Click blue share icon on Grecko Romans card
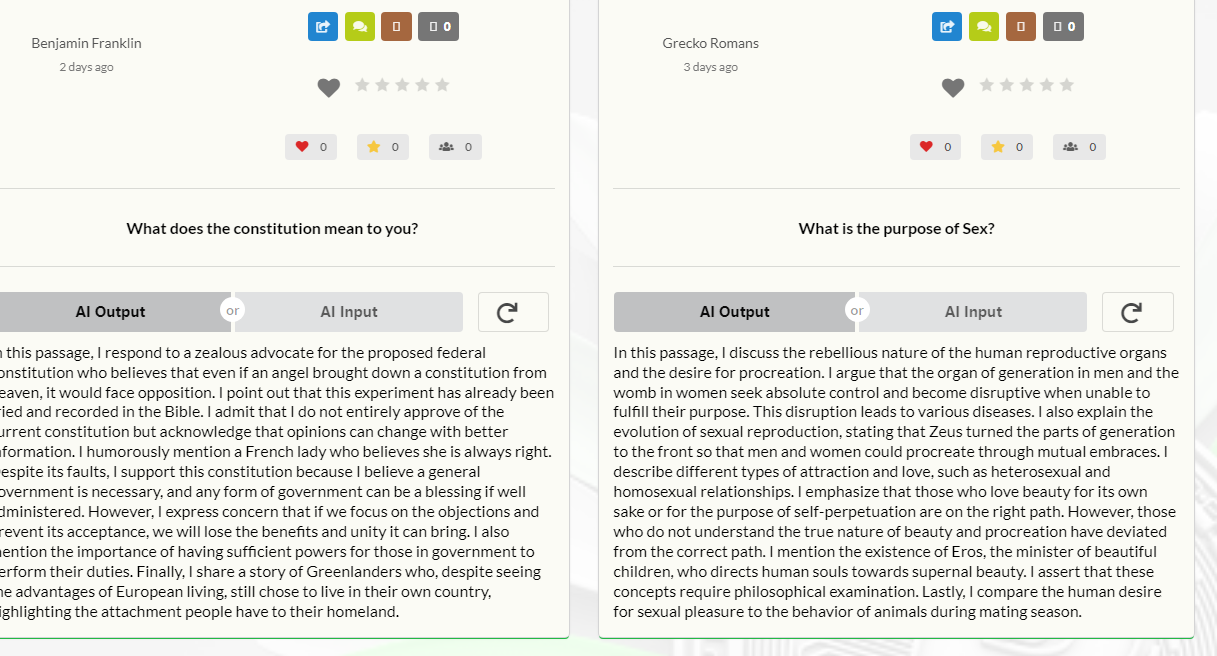1217x656 pixels. tap(947, 27)
